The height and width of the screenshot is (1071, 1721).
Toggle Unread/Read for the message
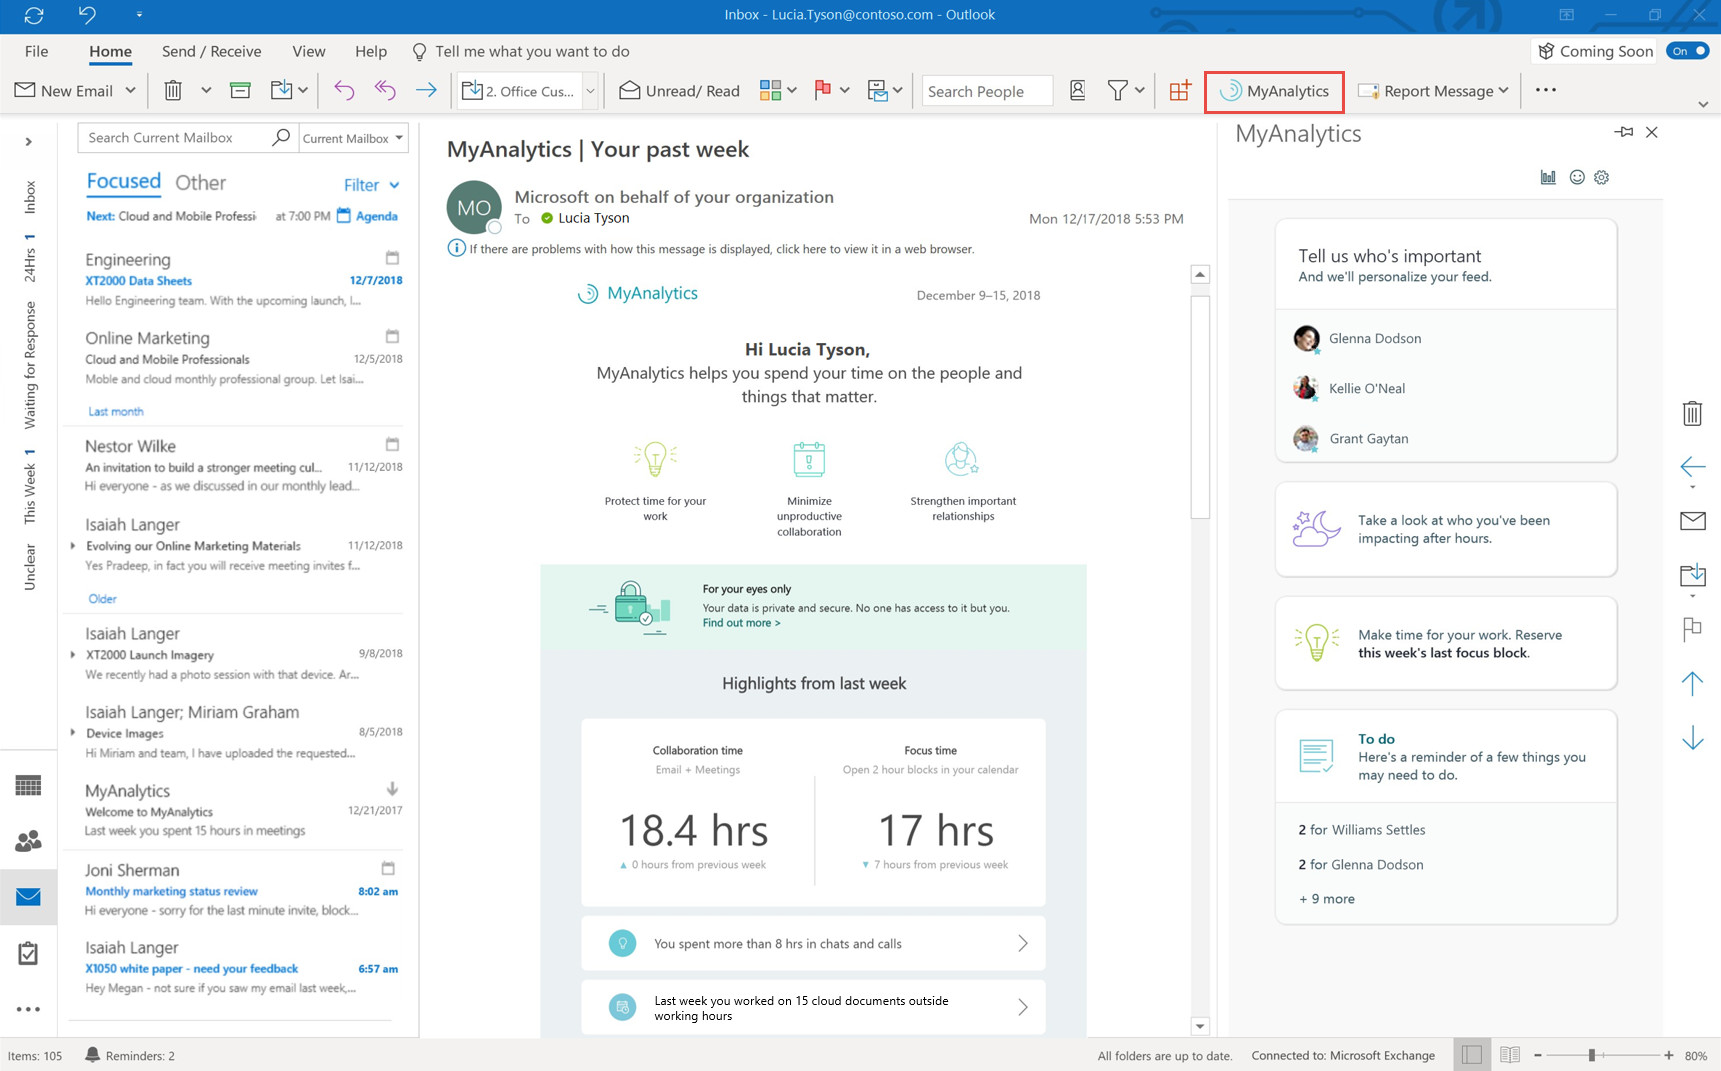(679, 91)
